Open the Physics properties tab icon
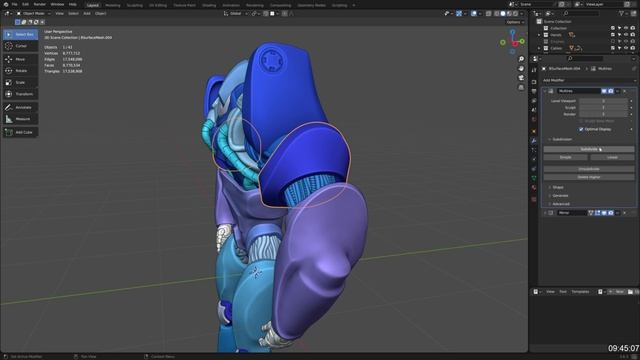Viewport: 640px width, 360px height. (534, 160)
